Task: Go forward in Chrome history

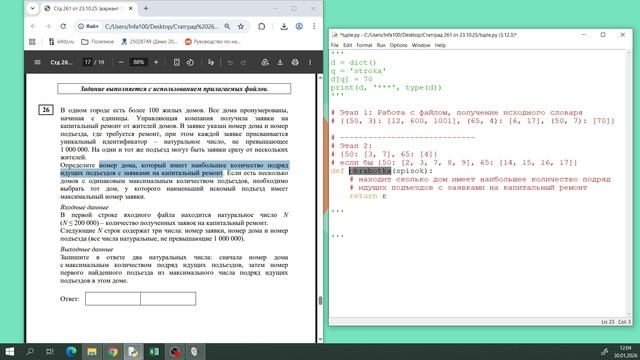Action: coord(48,27)
